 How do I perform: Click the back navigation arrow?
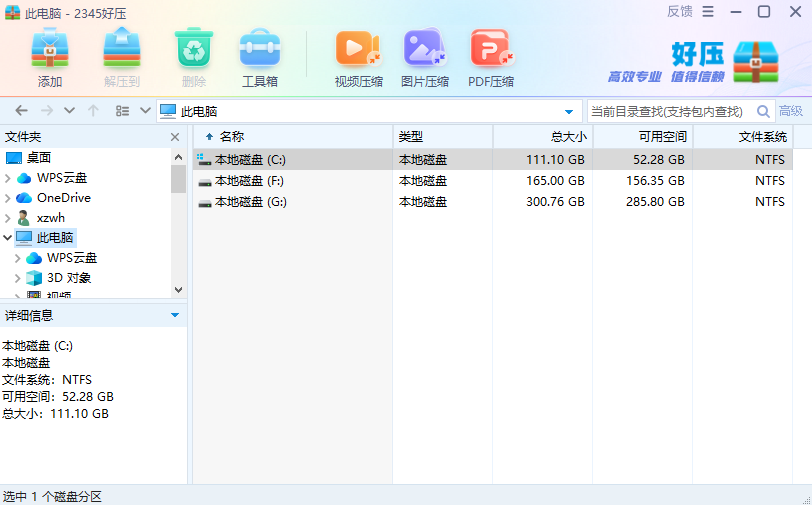point(21,111)
